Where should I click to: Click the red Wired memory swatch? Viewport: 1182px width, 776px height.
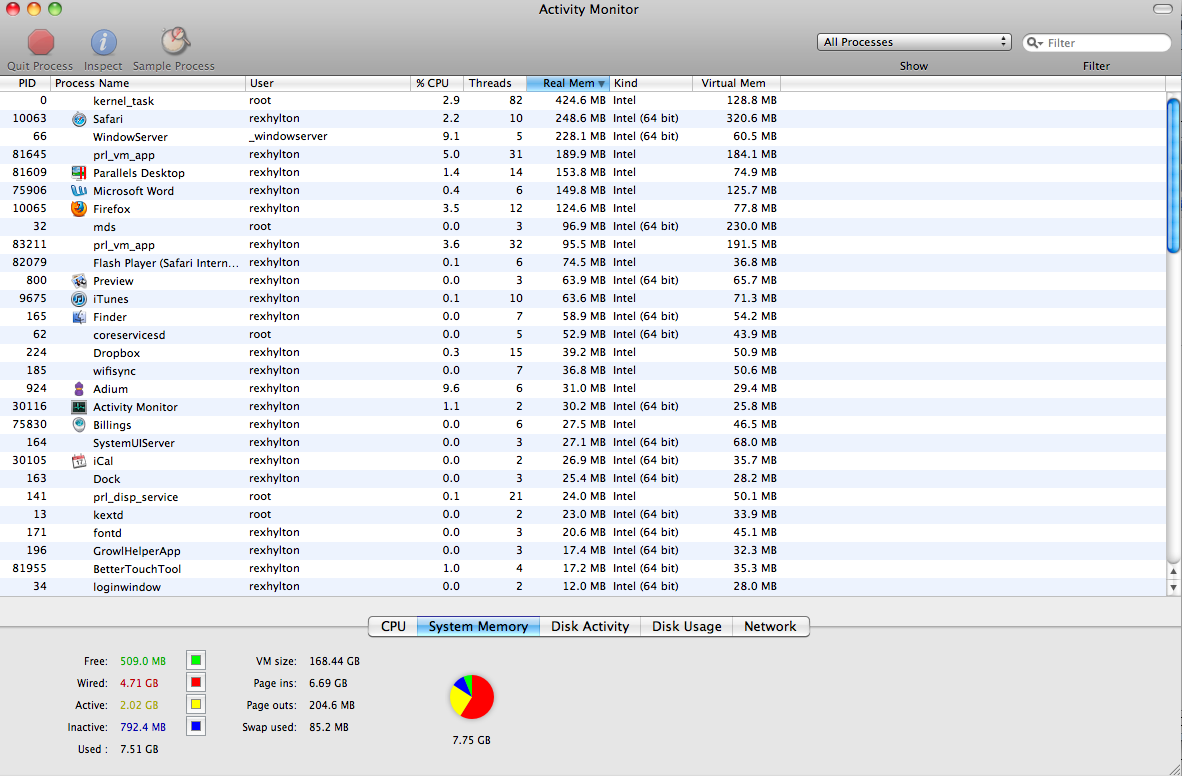coord(196,682)
